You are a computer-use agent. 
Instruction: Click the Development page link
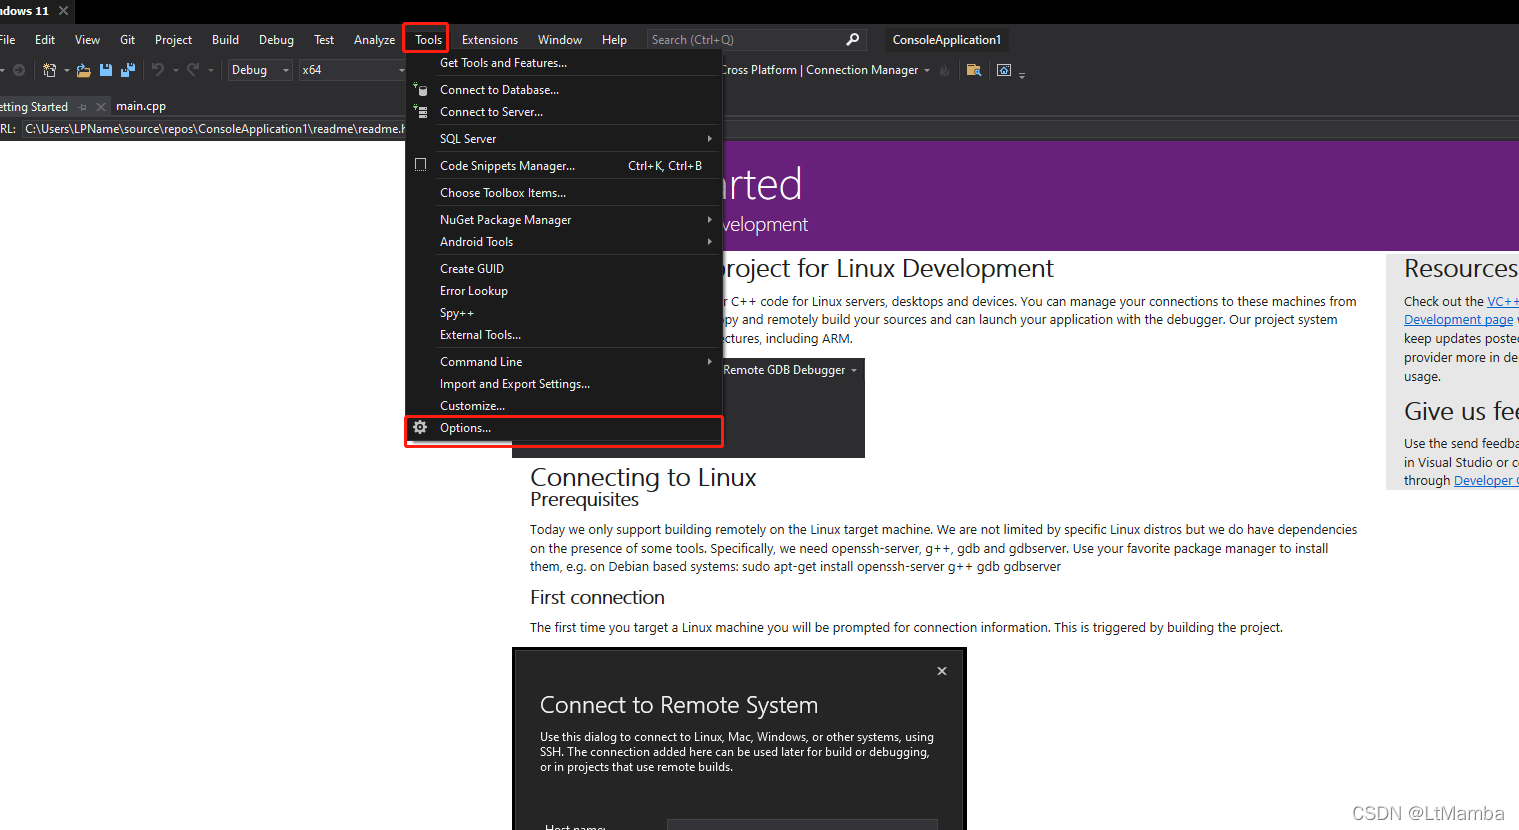click(x=1458, y=320)
